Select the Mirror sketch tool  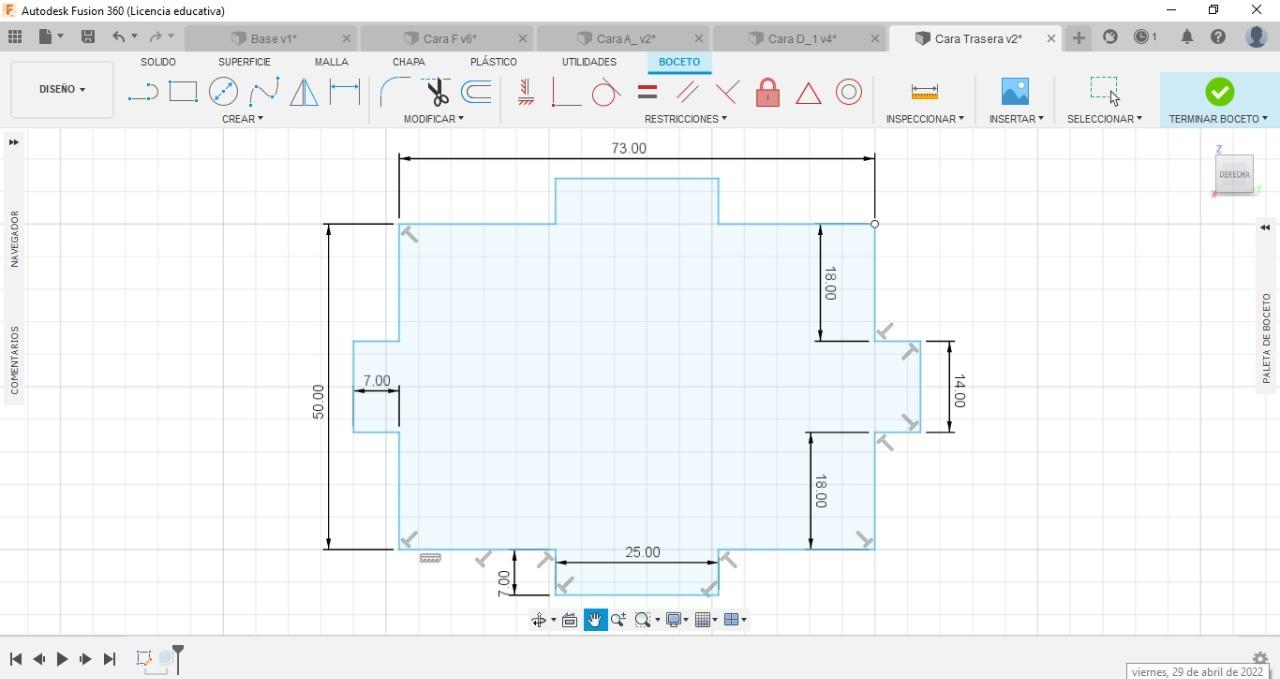tap(304, 92)
